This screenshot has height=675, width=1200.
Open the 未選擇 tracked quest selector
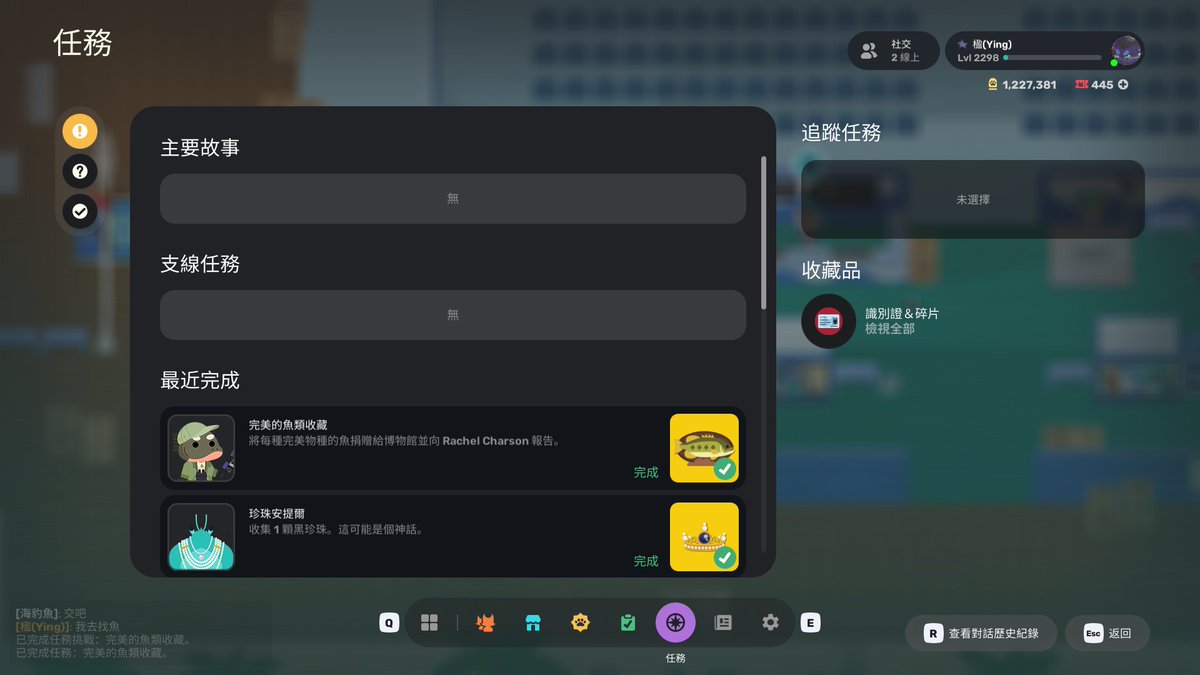tap(971, 199)
